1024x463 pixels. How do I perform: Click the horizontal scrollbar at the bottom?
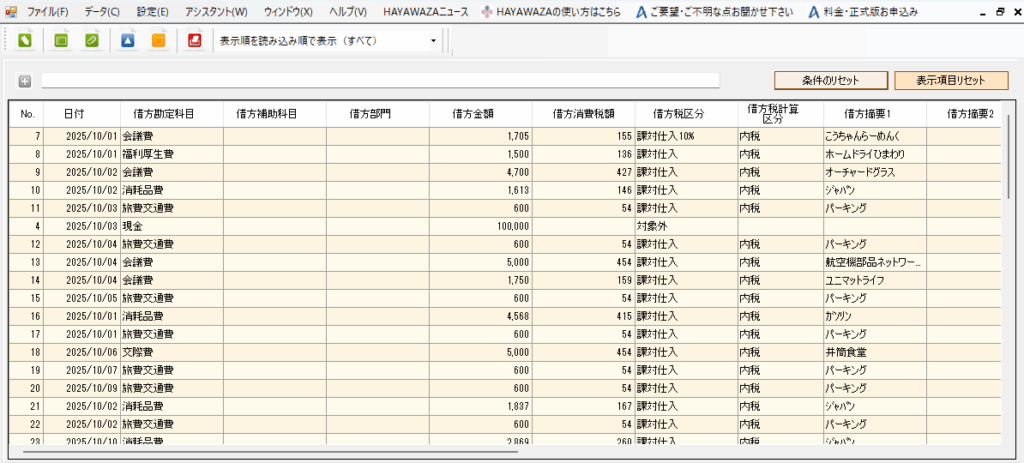(x=270, y=452)
